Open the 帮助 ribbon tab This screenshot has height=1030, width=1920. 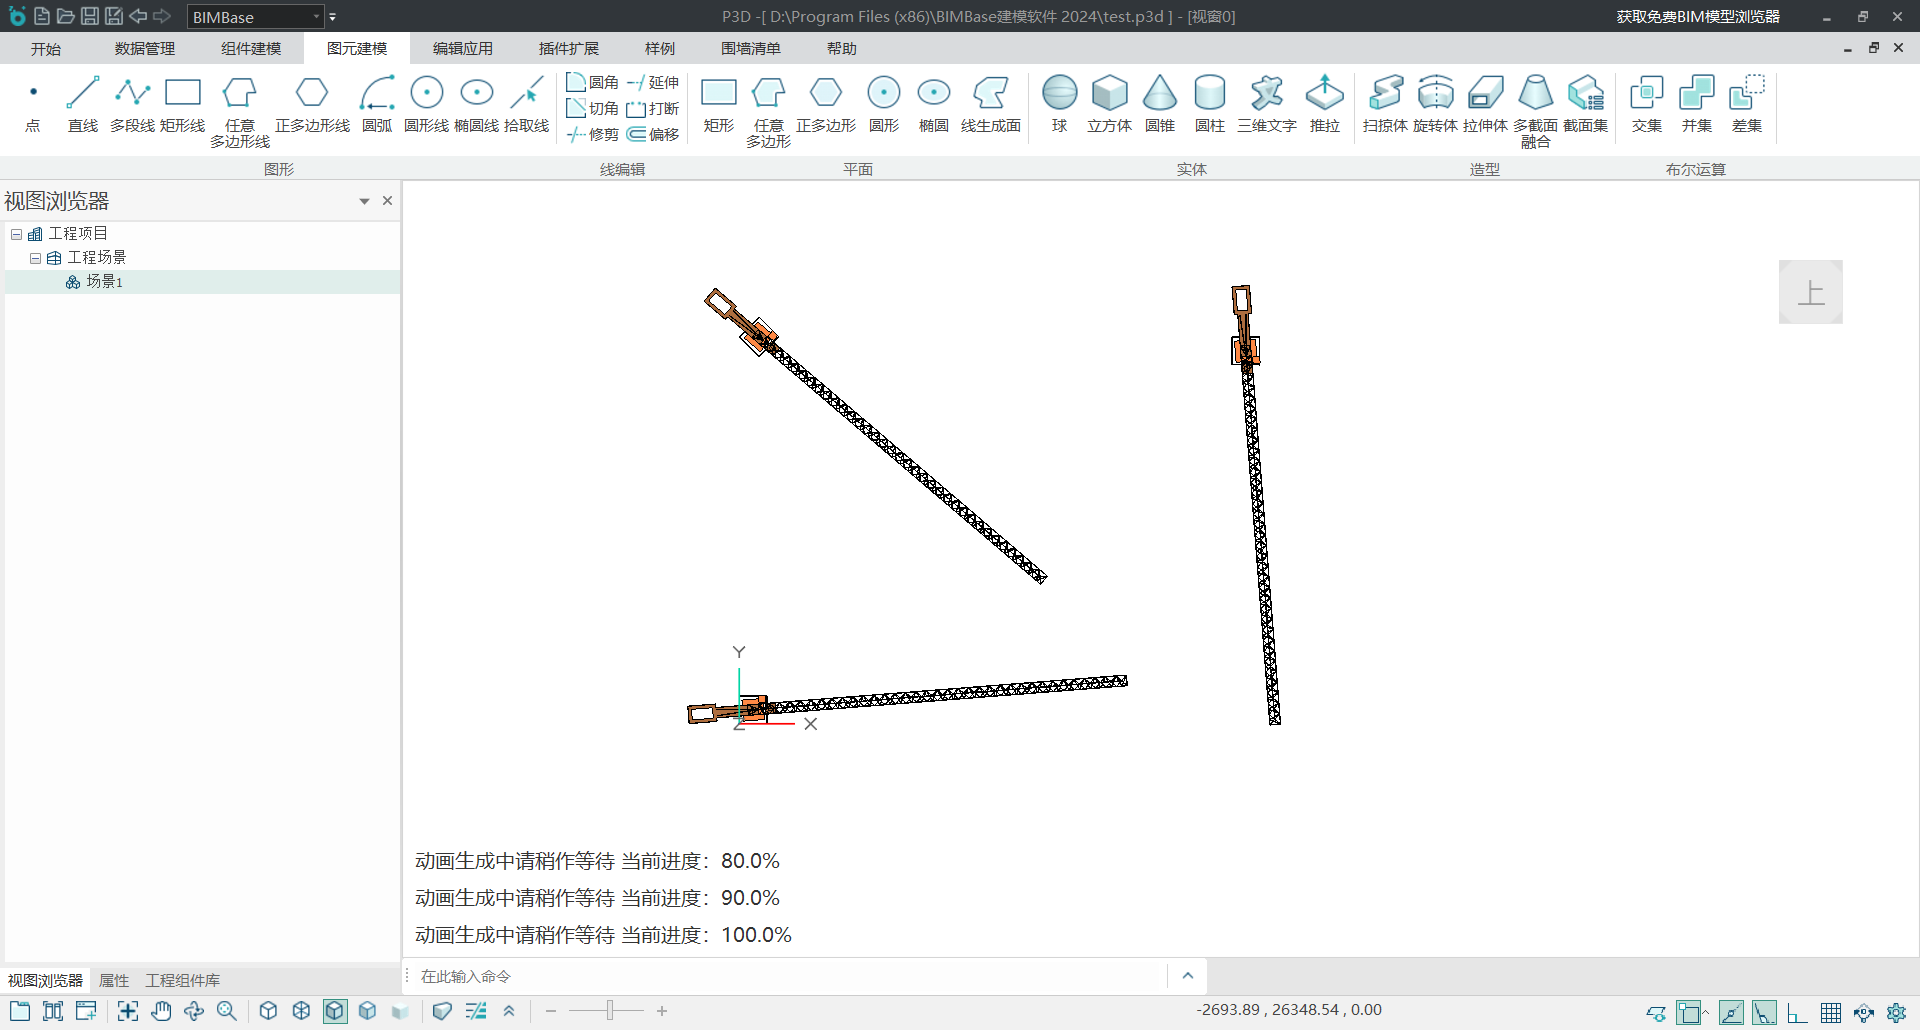(x=842, y=49)
